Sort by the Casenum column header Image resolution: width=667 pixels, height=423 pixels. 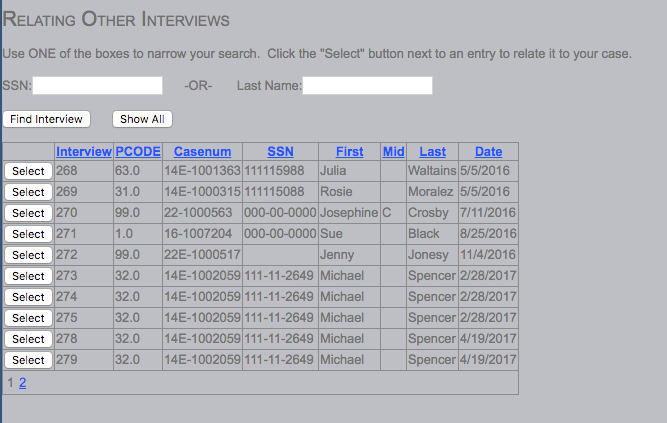click(x=202, y=152)
